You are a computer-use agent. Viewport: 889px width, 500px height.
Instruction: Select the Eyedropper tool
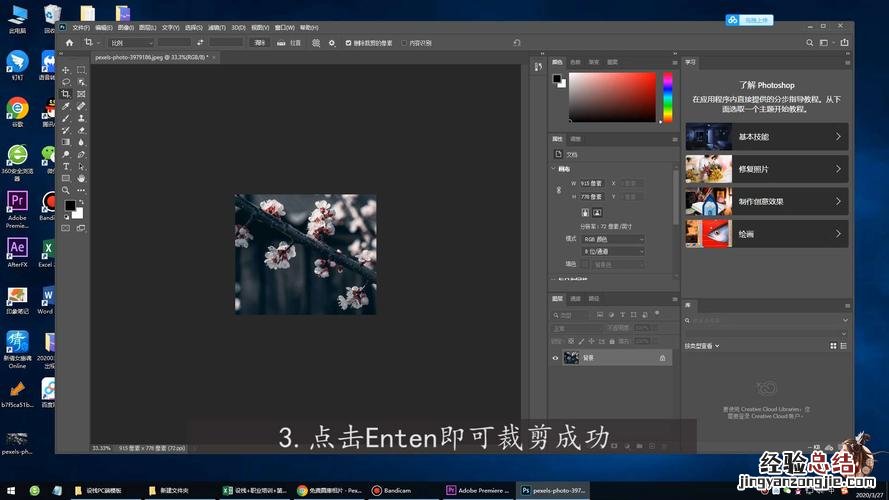(66, 106)
